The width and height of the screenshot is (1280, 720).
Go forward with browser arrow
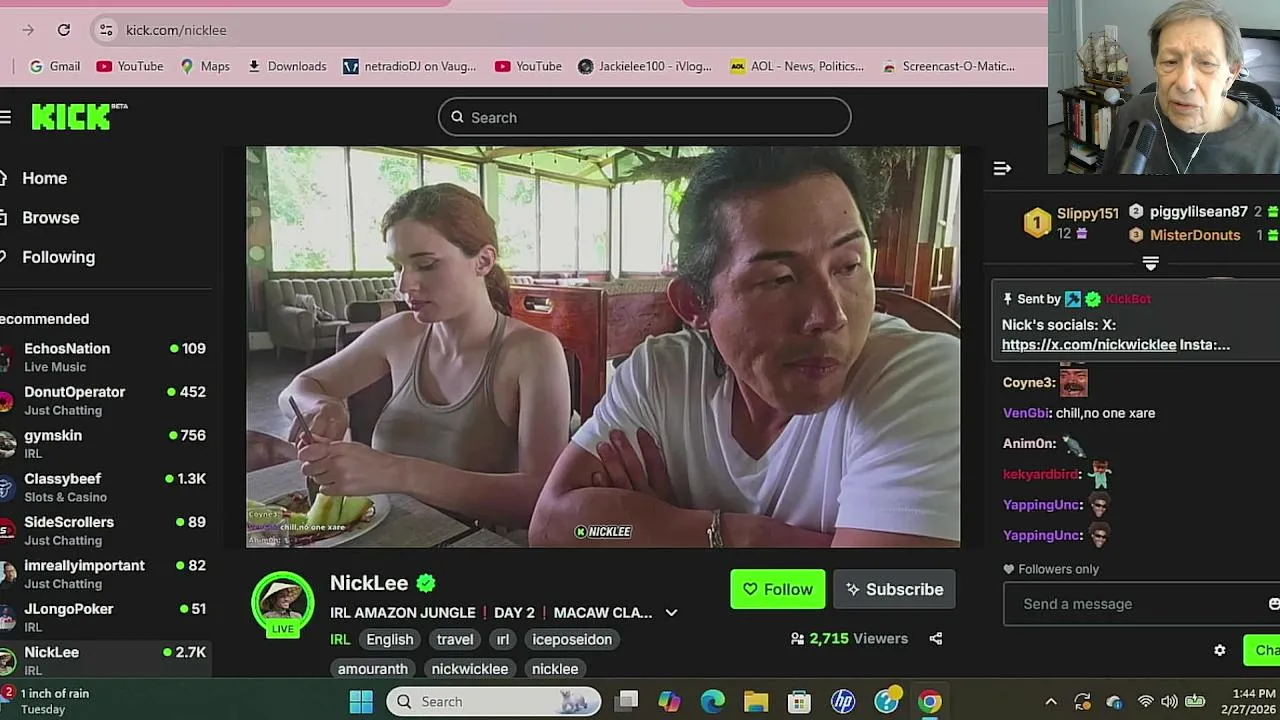point(28,30)
